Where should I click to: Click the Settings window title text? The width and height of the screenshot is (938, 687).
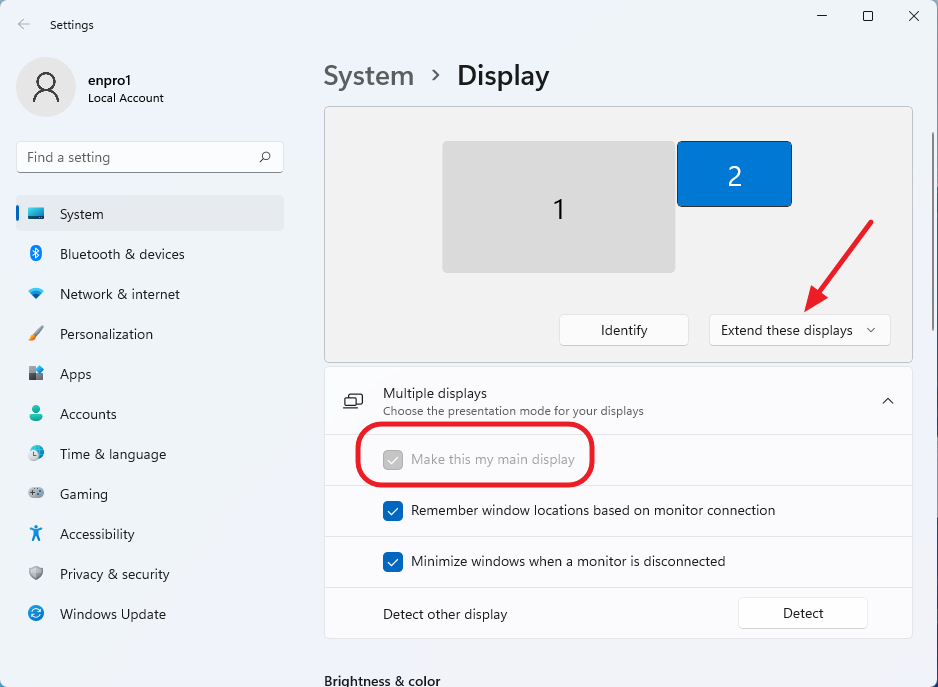pyautogui.click(x=72, y=25)
